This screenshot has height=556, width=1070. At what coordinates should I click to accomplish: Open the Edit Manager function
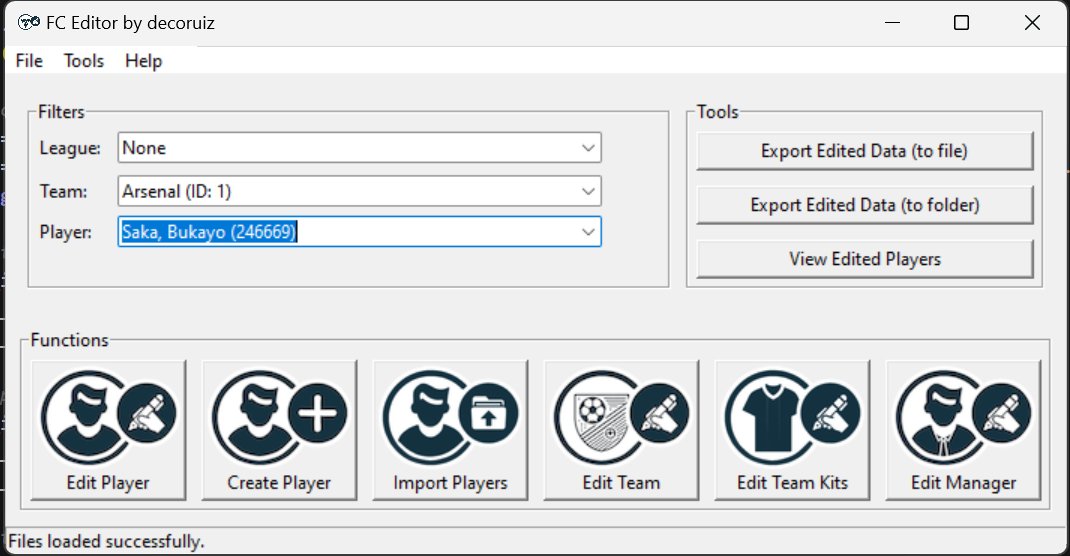pyautogui.click(x=964, y=430)
